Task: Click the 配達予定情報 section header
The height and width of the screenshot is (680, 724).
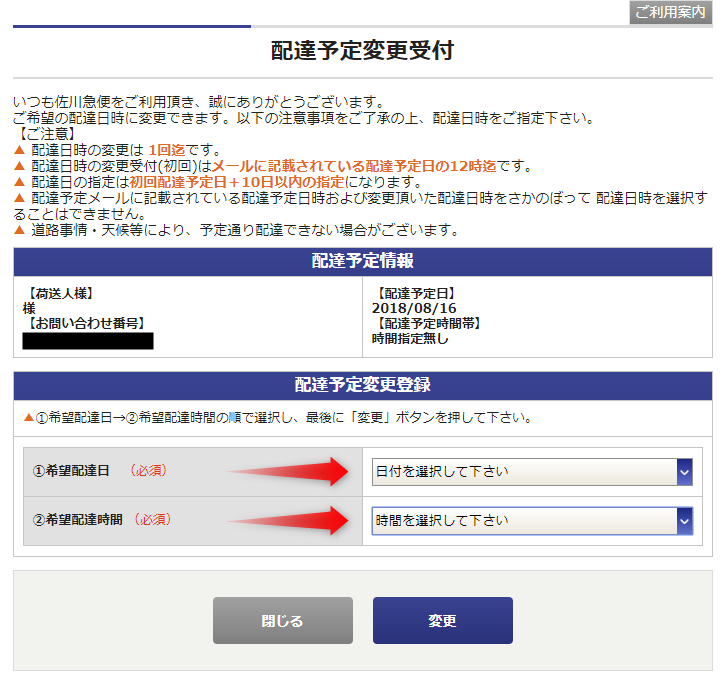Action: (x=362, y=261)
